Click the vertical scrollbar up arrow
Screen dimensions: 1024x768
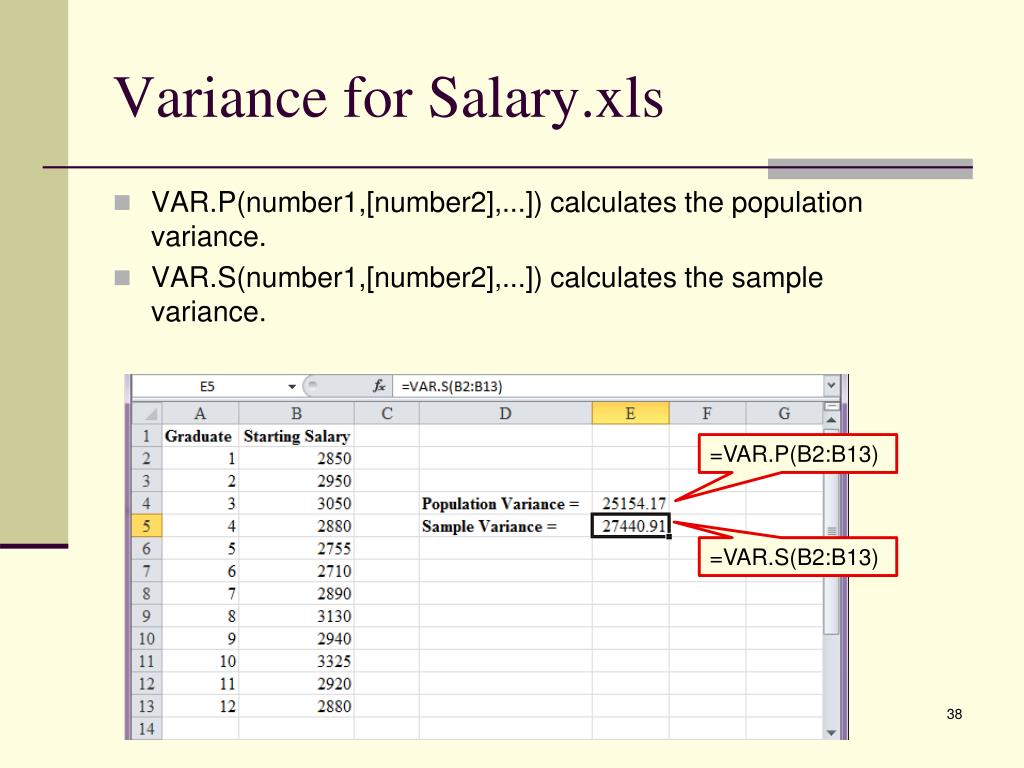(x=831, y=420)
